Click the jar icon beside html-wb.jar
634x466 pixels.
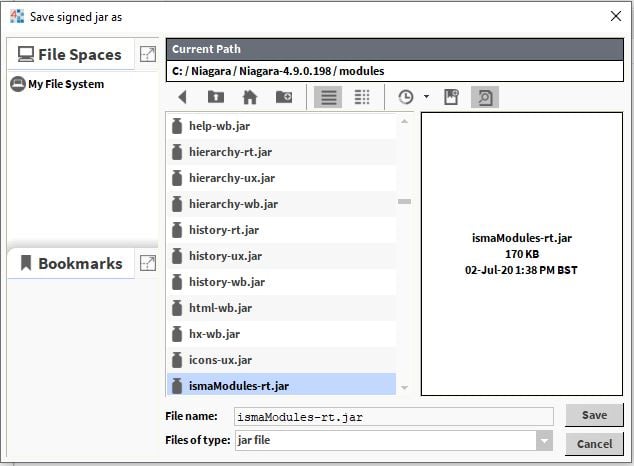click(177, 308)
